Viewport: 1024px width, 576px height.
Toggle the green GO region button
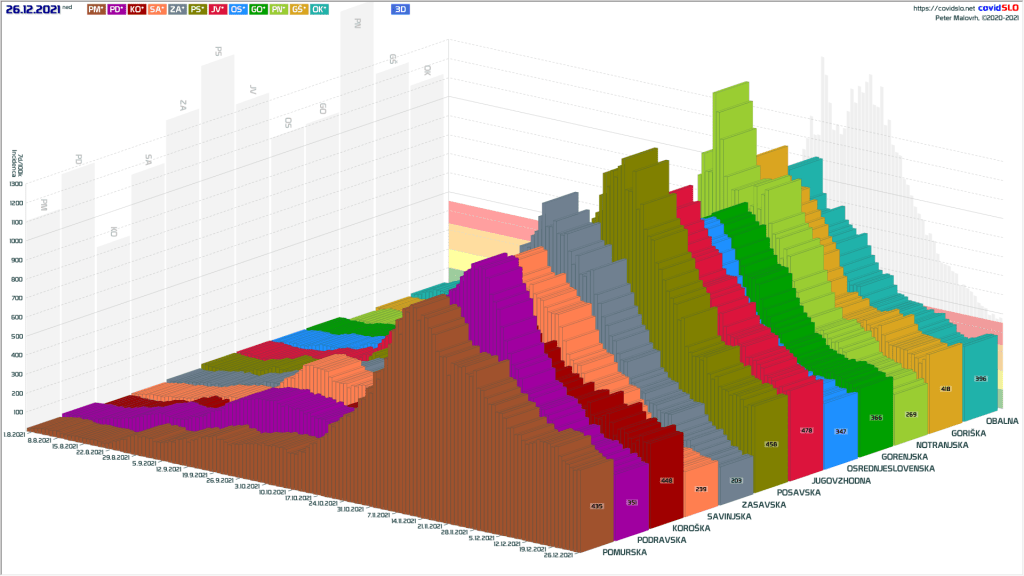point(259,9)
